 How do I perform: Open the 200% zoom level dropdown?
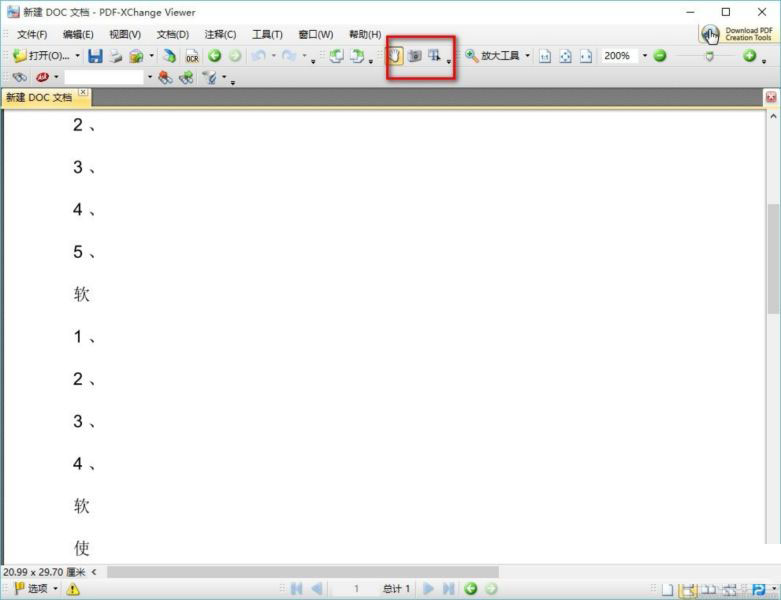pyautogui.click(x=645, y=56)
